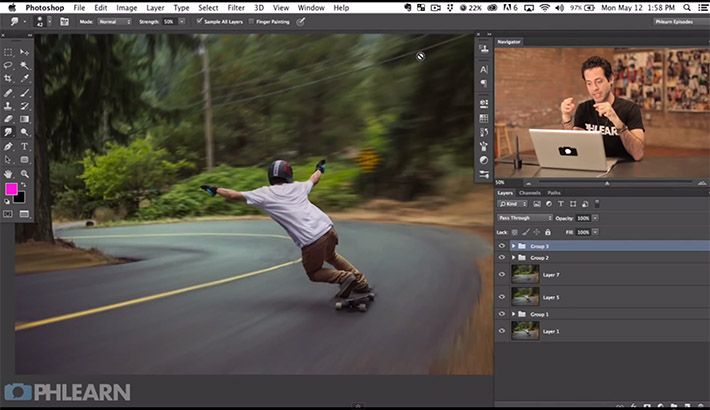Change screen mode from toolbar bottom
Viewport: 710px width, 410px height.
point(24,214)
